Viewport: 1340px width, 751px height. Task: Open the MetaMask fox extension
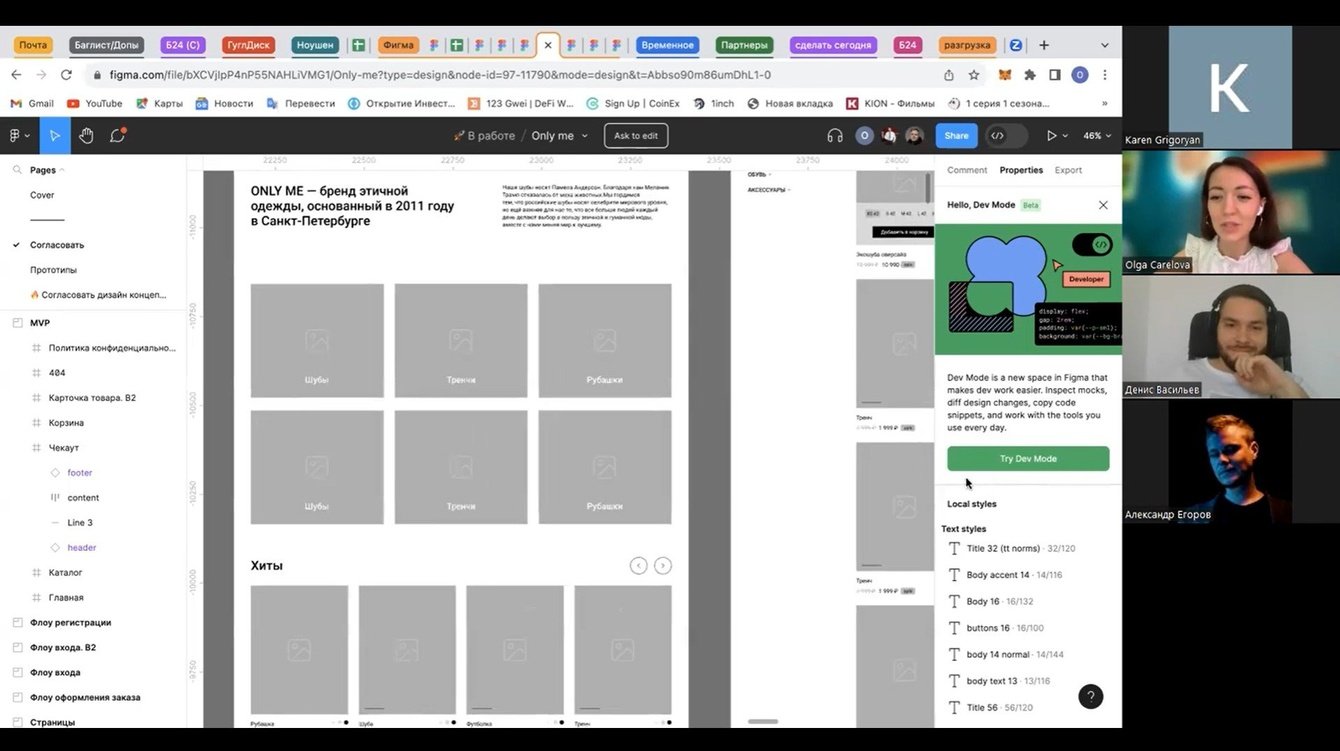[x=1005, y=75]
